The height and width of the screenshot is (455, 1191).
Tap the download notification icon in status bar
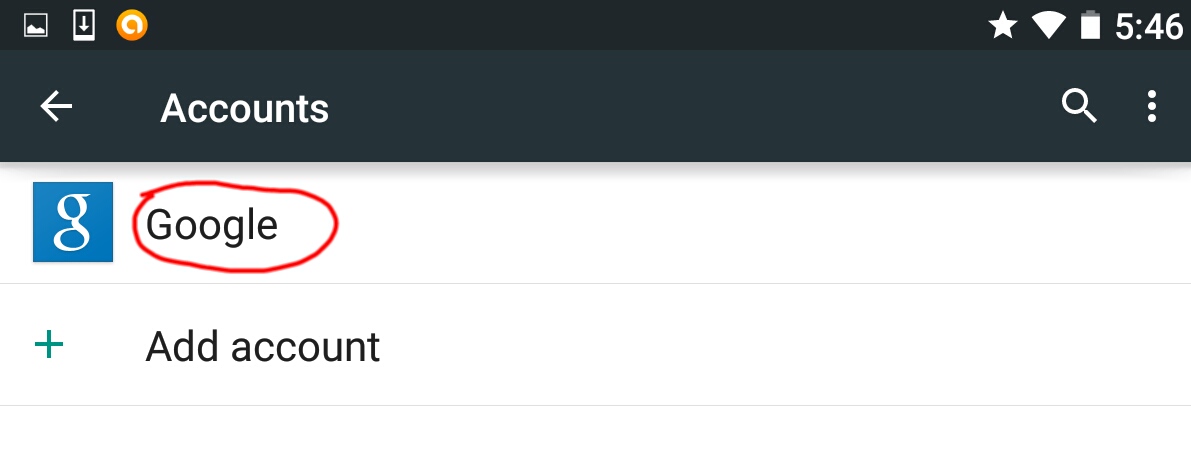coord(84,26)
